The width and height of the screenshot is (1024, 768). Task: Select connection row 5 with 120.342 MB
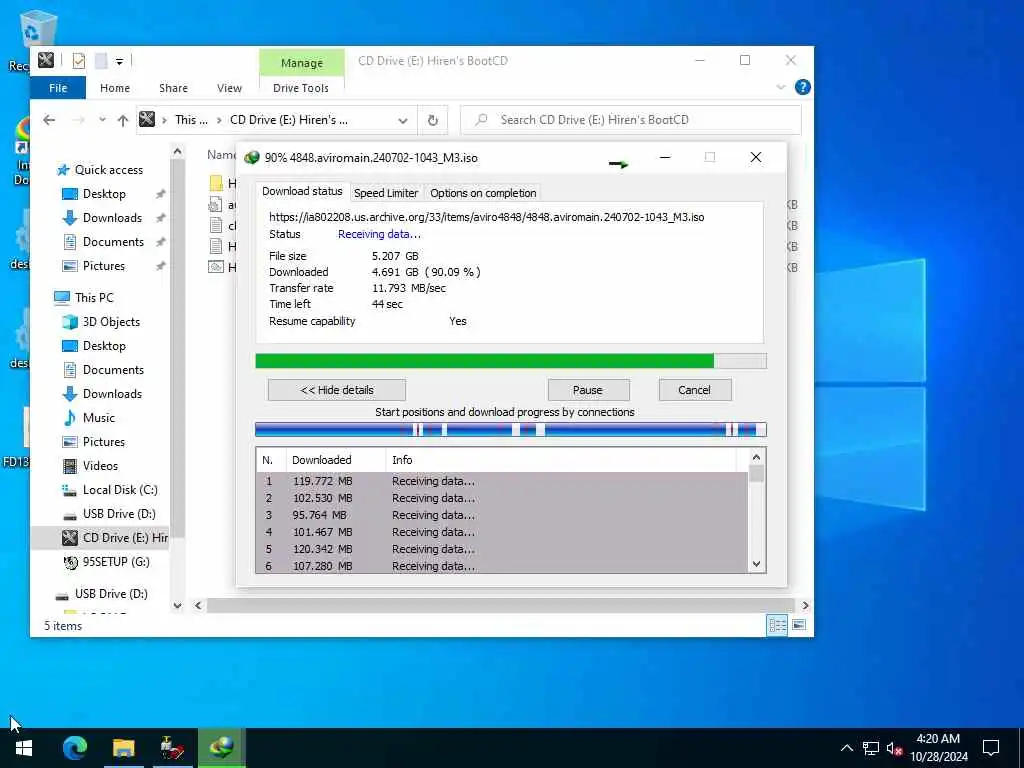click(502, 549)
